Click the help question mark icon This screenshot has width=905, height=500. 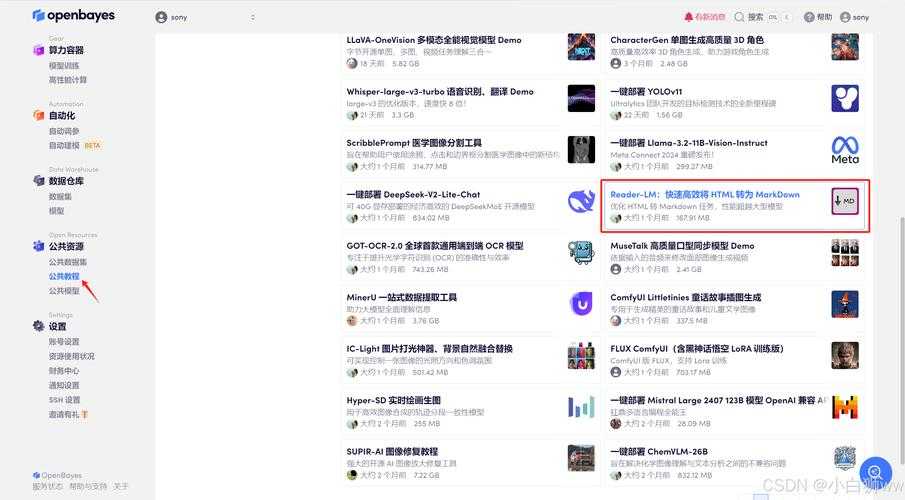pos(809,17)
